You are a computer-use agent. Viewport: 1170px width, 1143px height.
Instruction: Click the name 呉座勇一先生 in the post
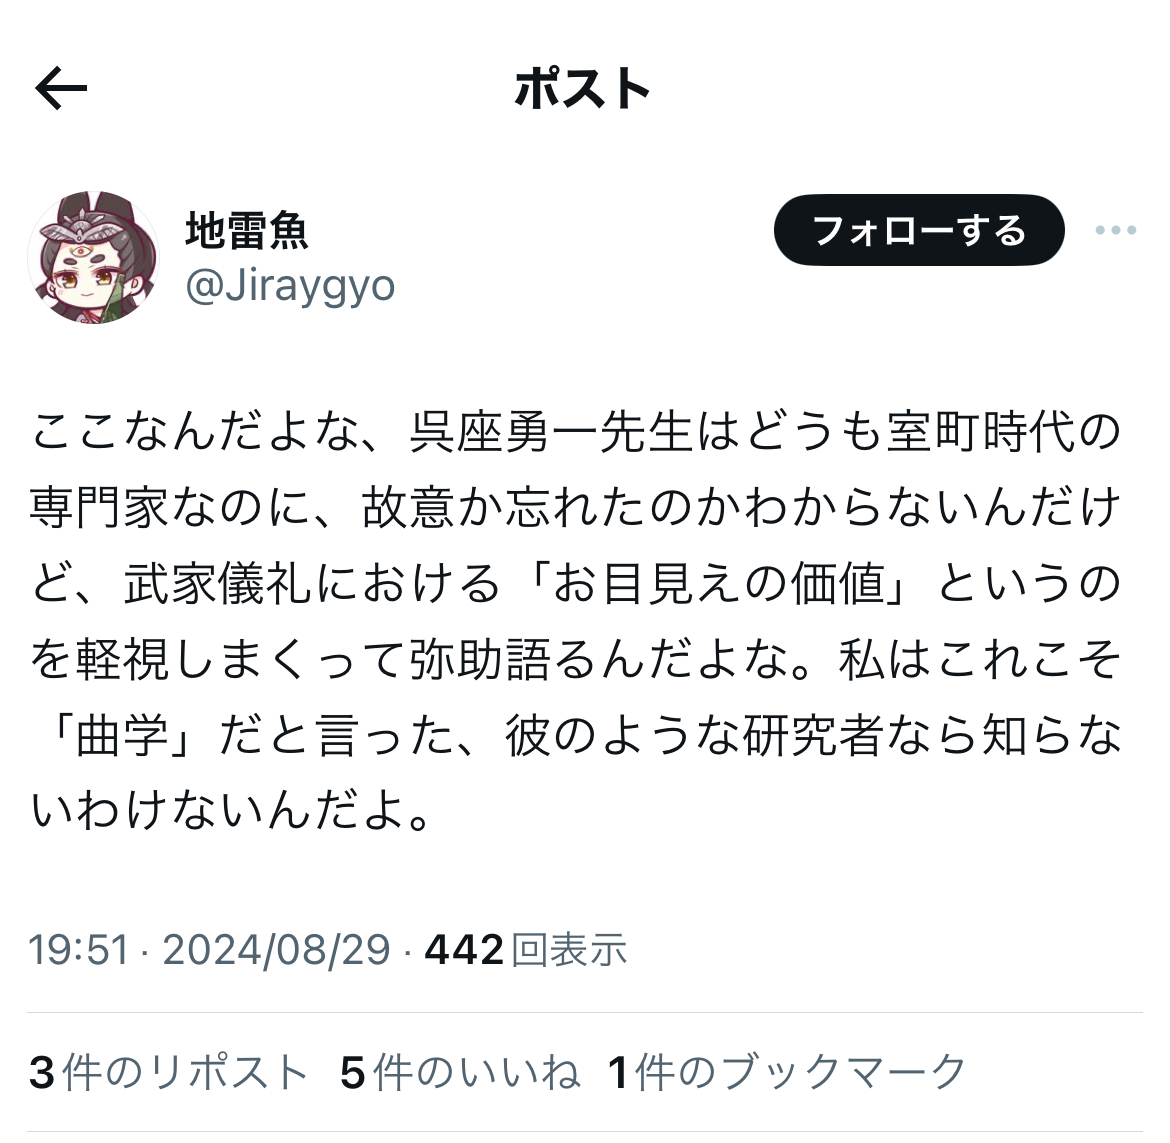[551, 433]
